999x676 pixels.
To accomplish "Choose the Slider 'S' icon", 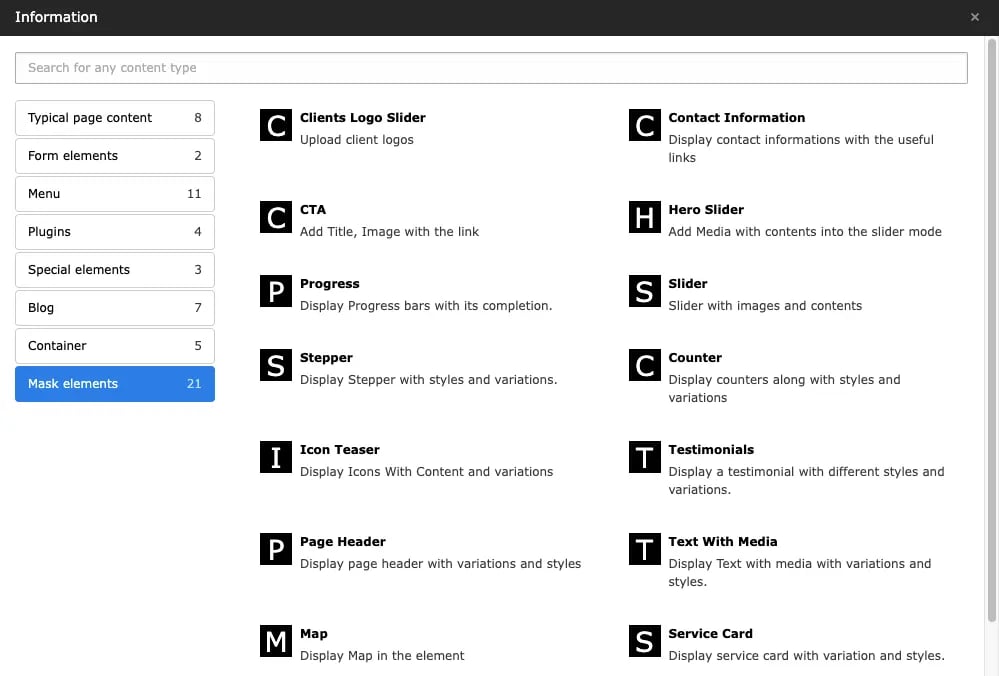I will tap(645, 291).
